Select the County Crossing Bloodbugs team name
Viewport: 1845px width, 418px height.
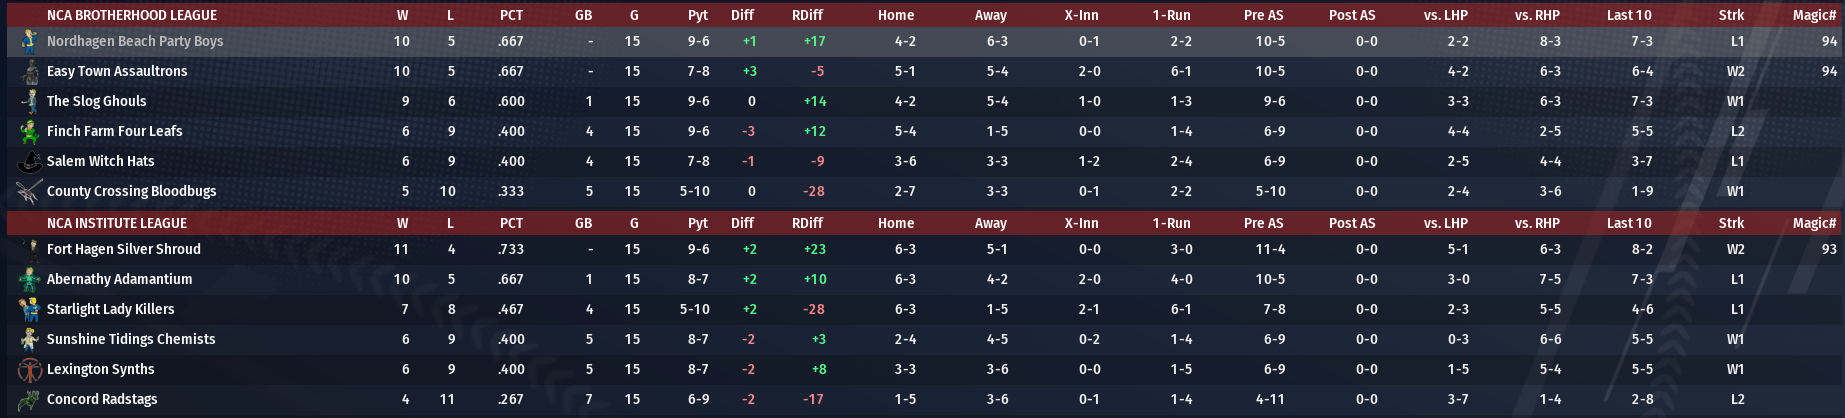click(131, 192)
